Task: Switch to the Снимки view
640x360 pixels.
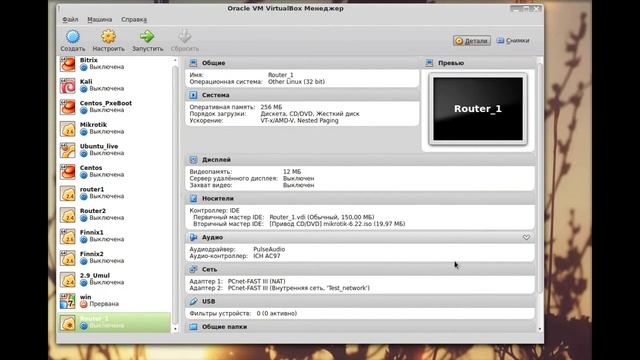Action: click(513, 40)
